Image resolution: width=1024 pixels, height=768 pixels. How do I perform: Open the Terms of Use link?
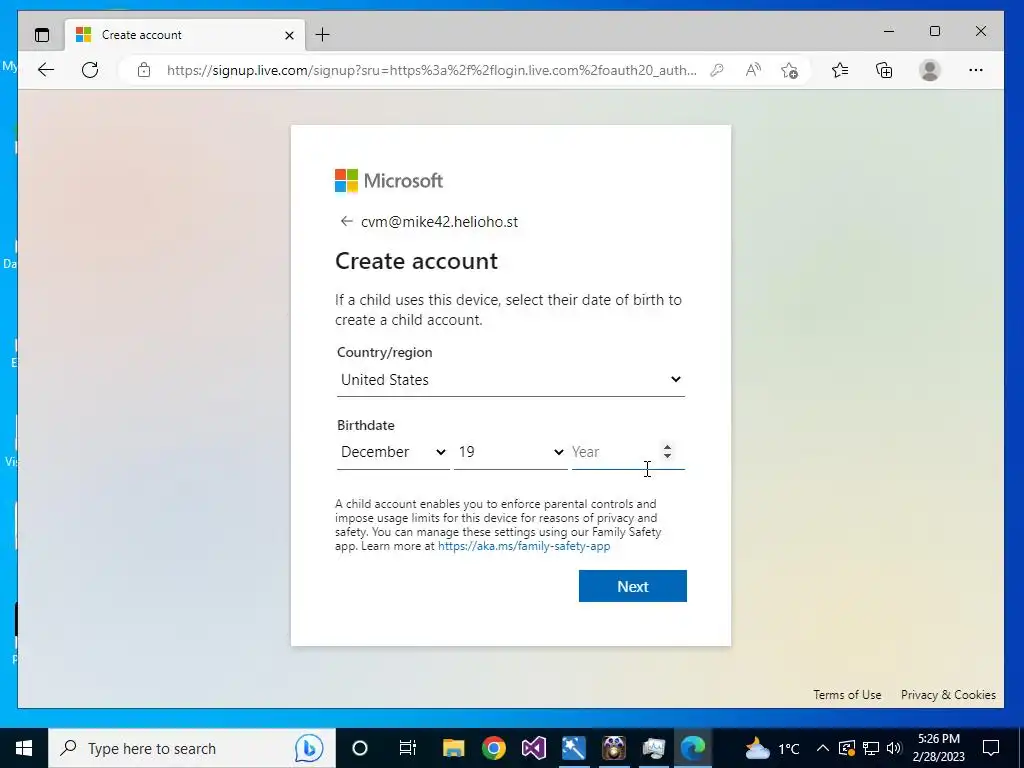pos(847,695)
